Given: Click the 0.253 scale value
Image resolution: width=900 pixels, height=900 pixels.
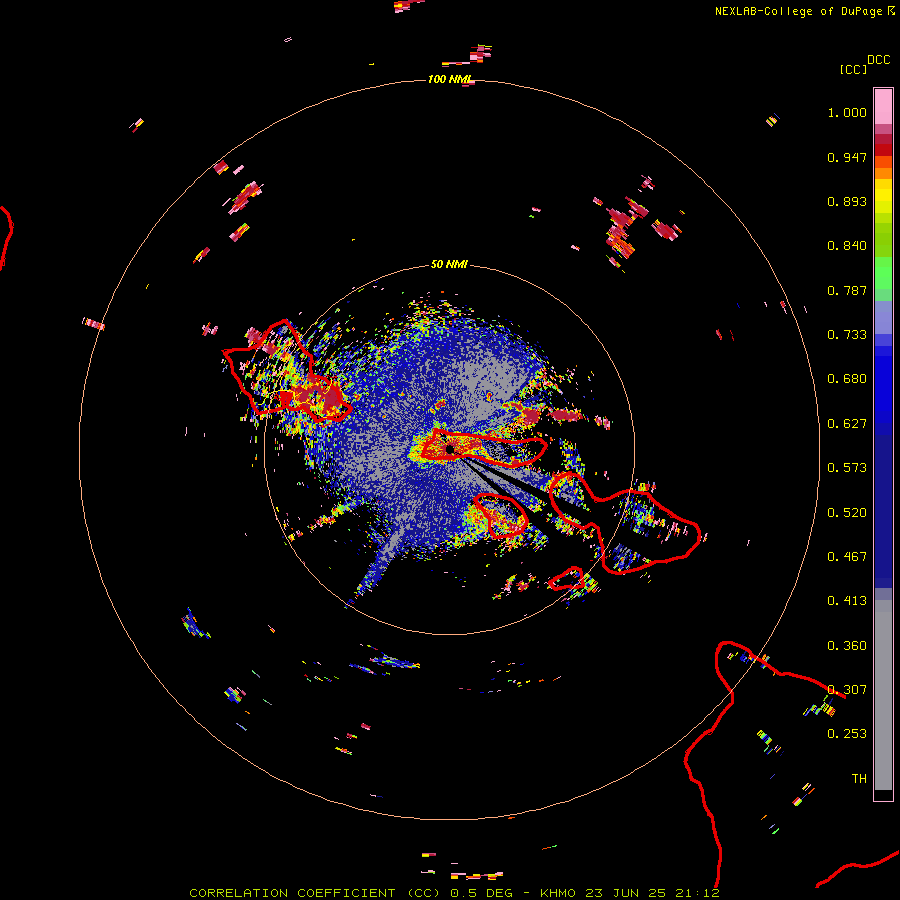Looking at the screenshot, I should coord(847,734).
